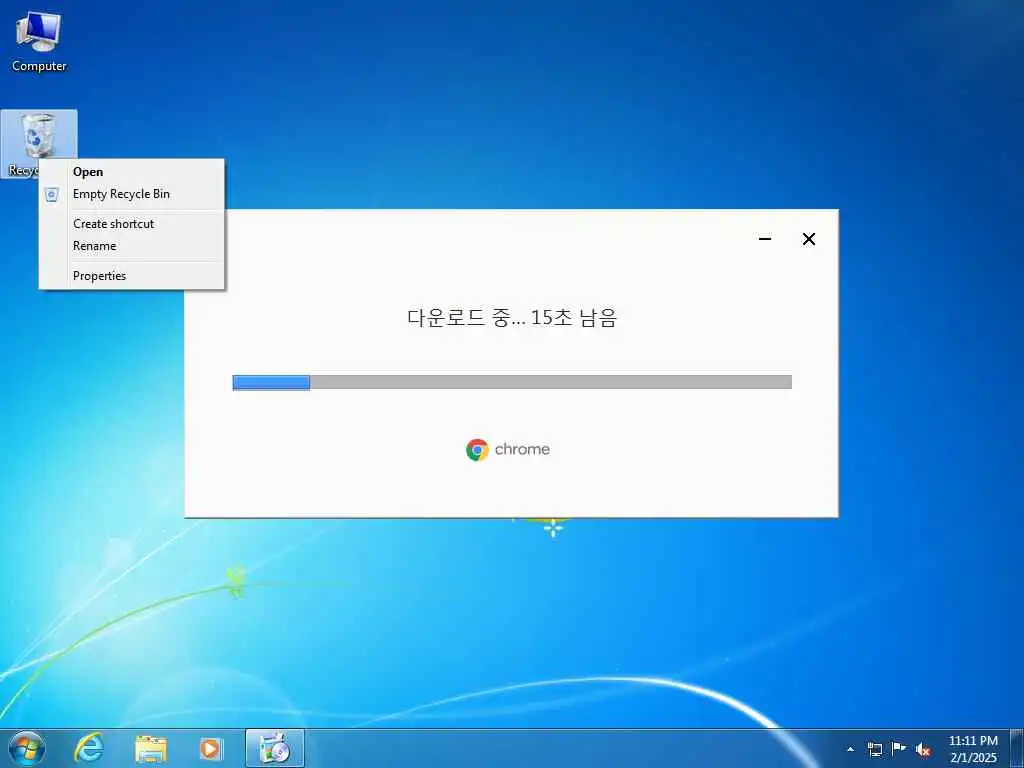Launch Internet Explorer from taskbar
Image resolution: width=1024 pixels, height=768 pixels.
[x=88, y=748]
